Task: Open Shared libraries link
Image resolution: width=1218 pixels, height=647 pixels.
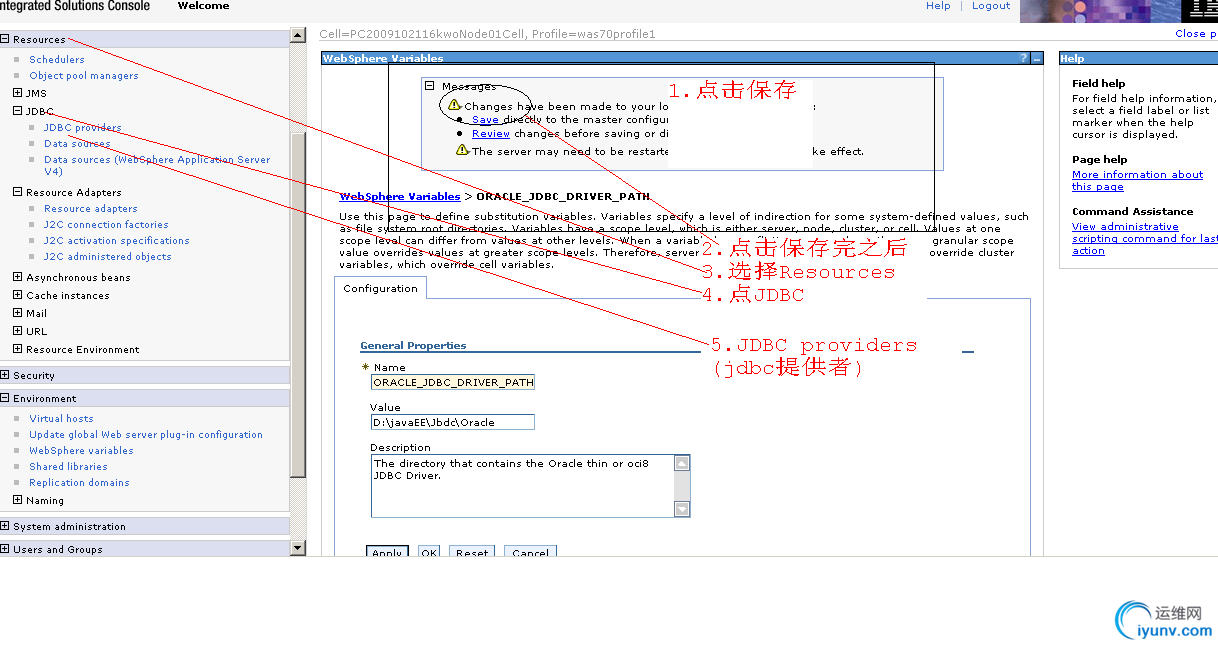Action: pyautogui.click(x=68, y=467)
